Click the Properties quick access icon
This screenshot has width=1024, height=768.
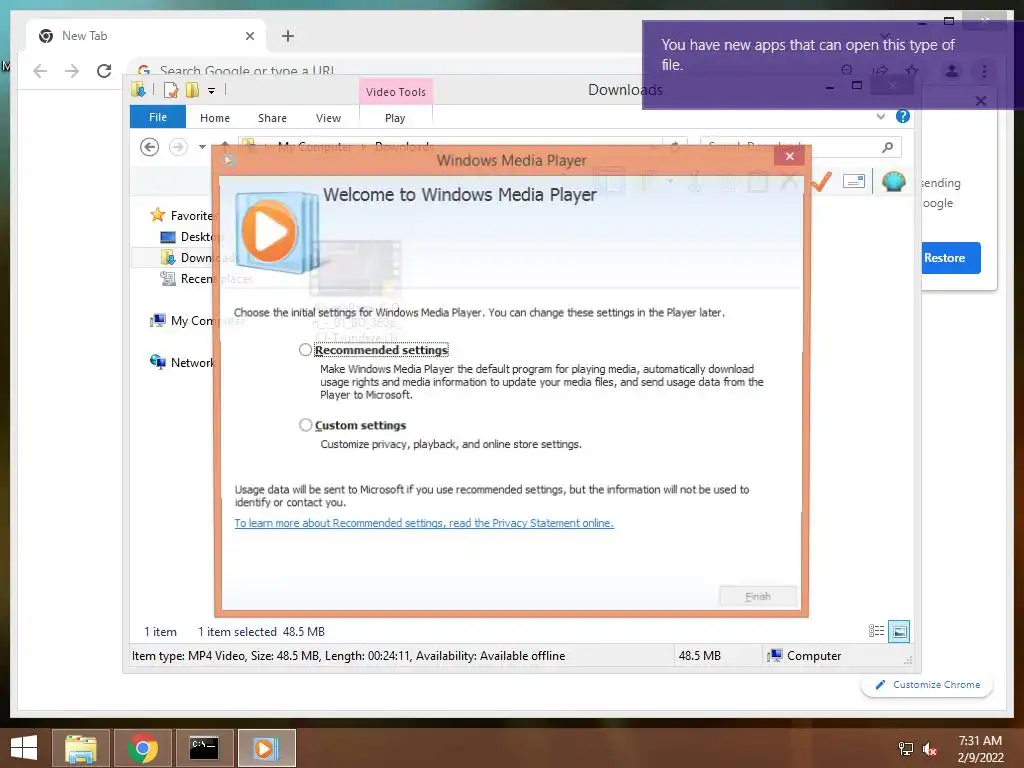coord(170,90)
